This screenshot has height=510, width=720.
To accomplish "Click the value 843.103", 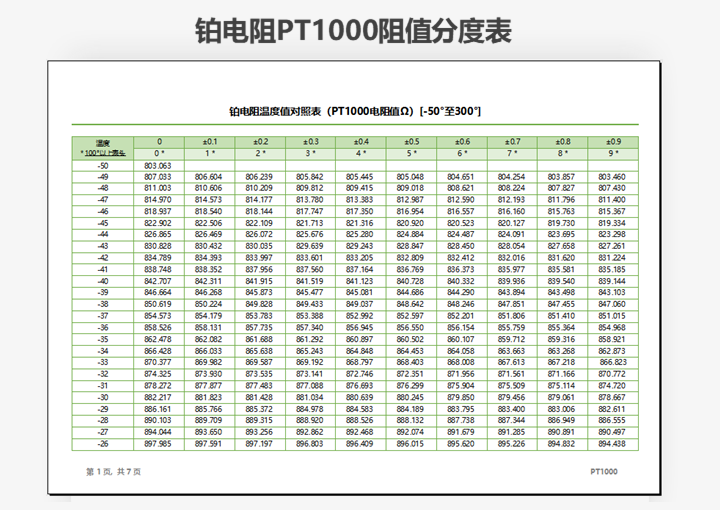I will click(x=612, y=293).
